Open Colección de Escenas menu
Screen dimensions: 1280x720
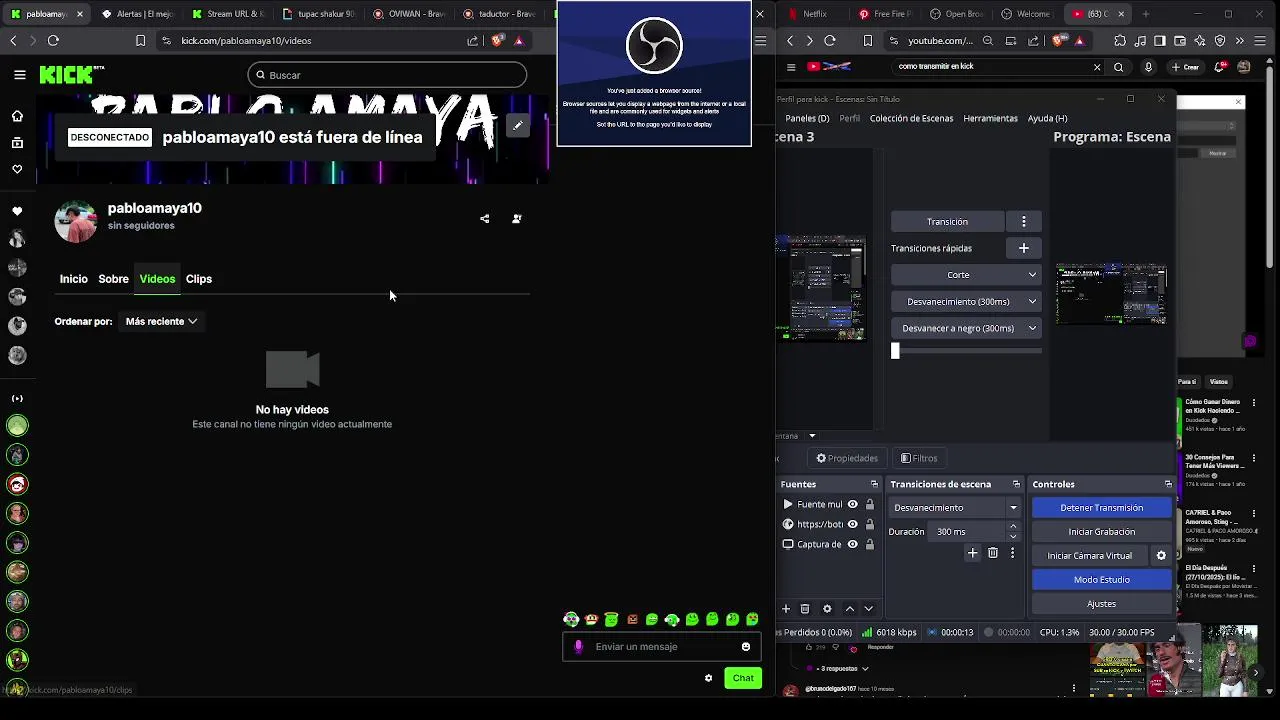pos(911,118)
